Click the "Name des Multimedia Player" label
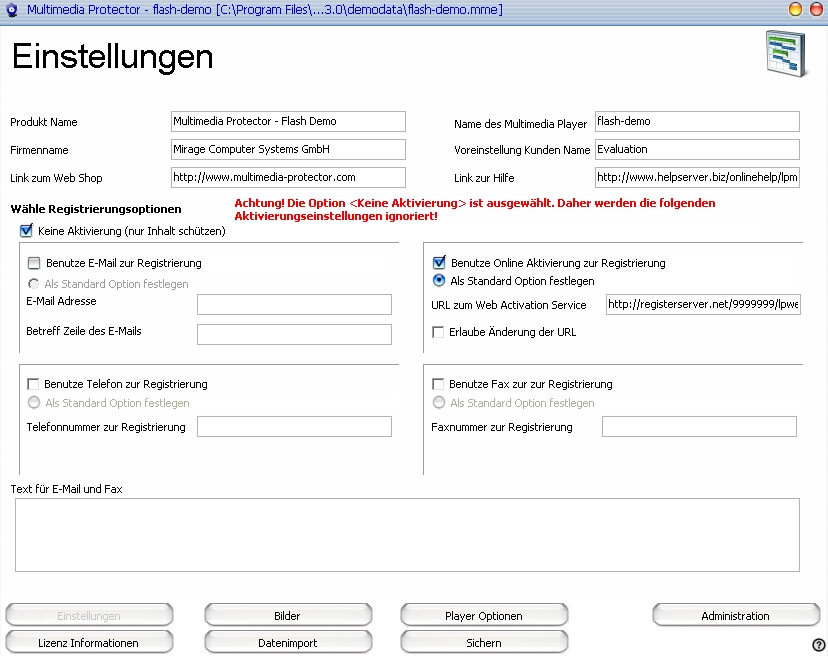The height and width of the screenshot is (656, 828). [x=520, y=124]
